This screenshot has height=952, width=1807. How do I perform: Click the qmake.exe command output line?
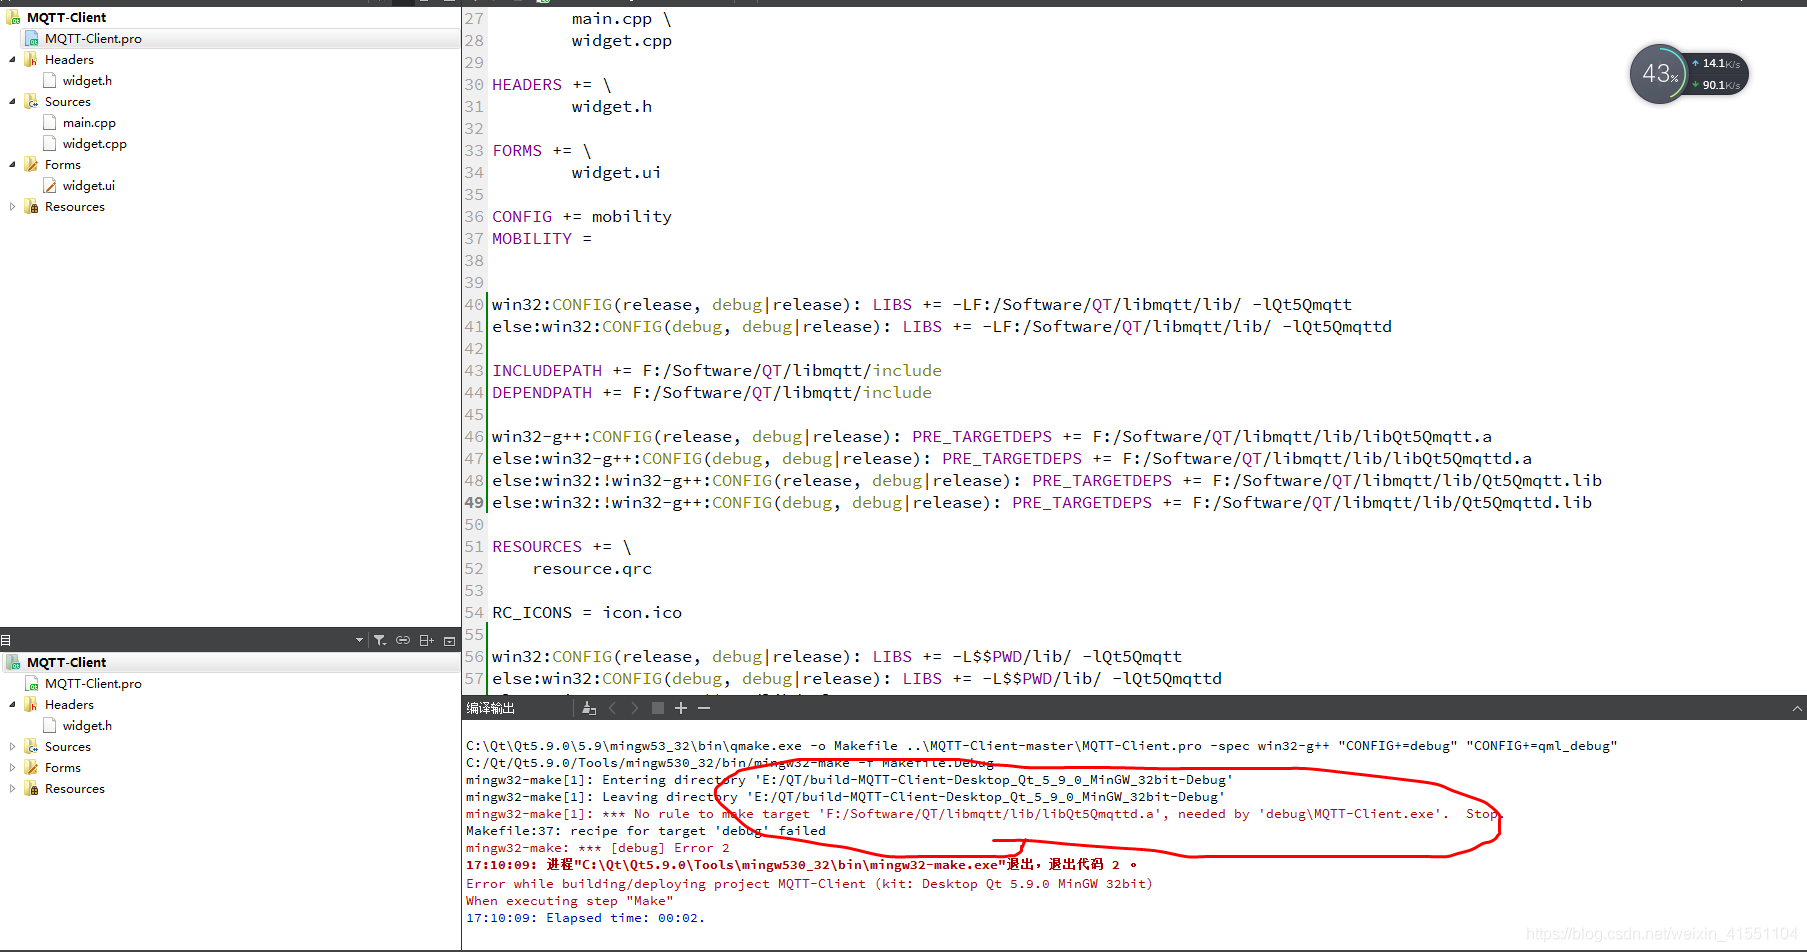(1041, 746)
